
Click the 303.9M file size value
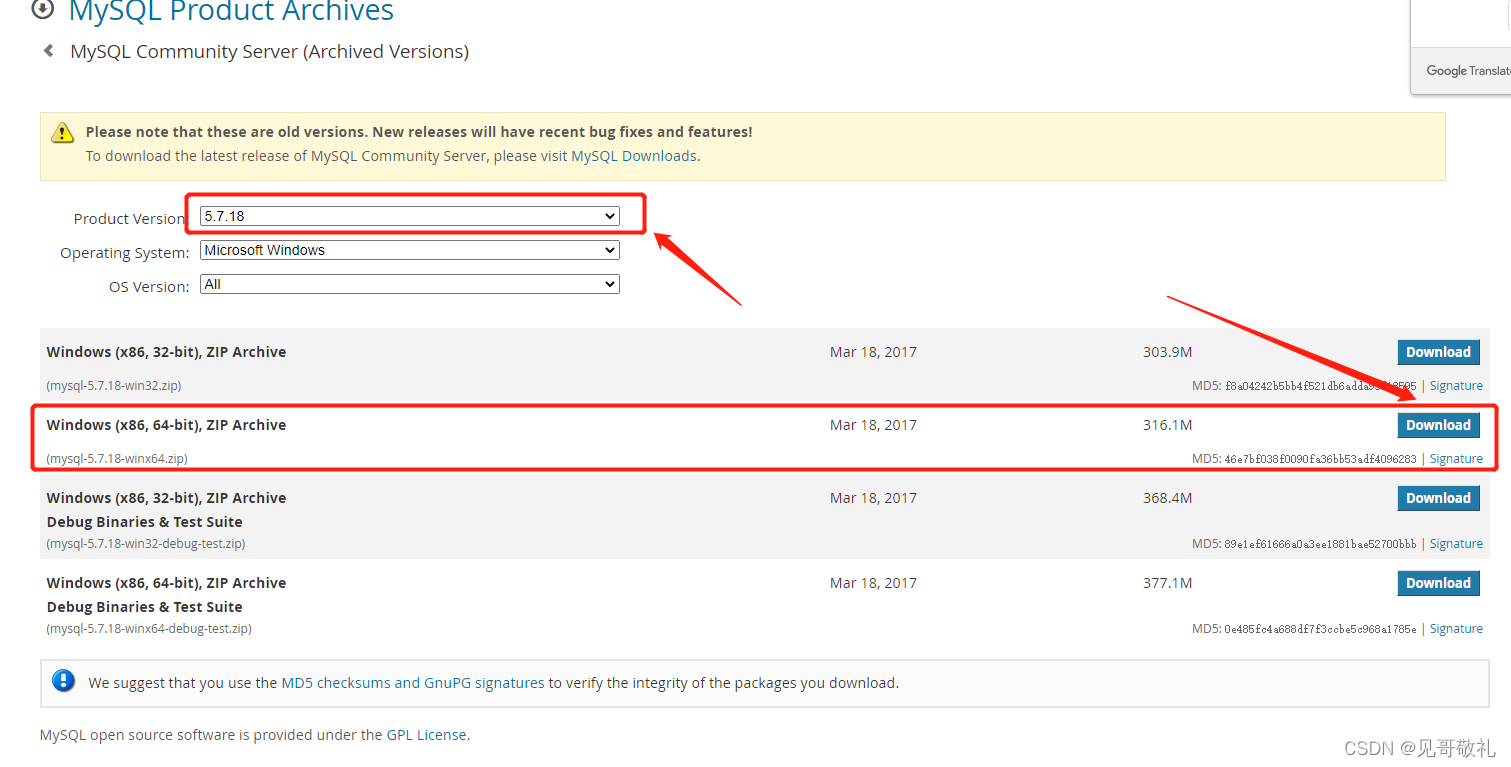1168,352
